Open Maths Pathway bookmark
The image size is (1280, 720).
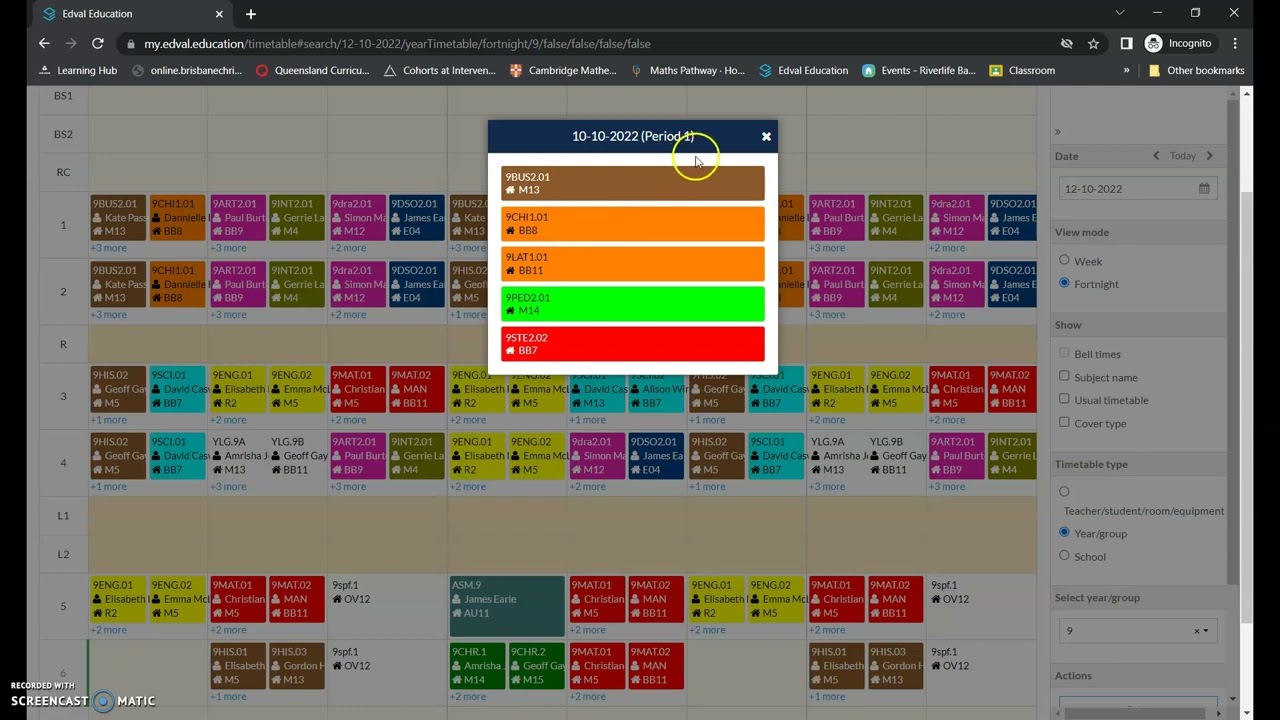pos(687,71)
